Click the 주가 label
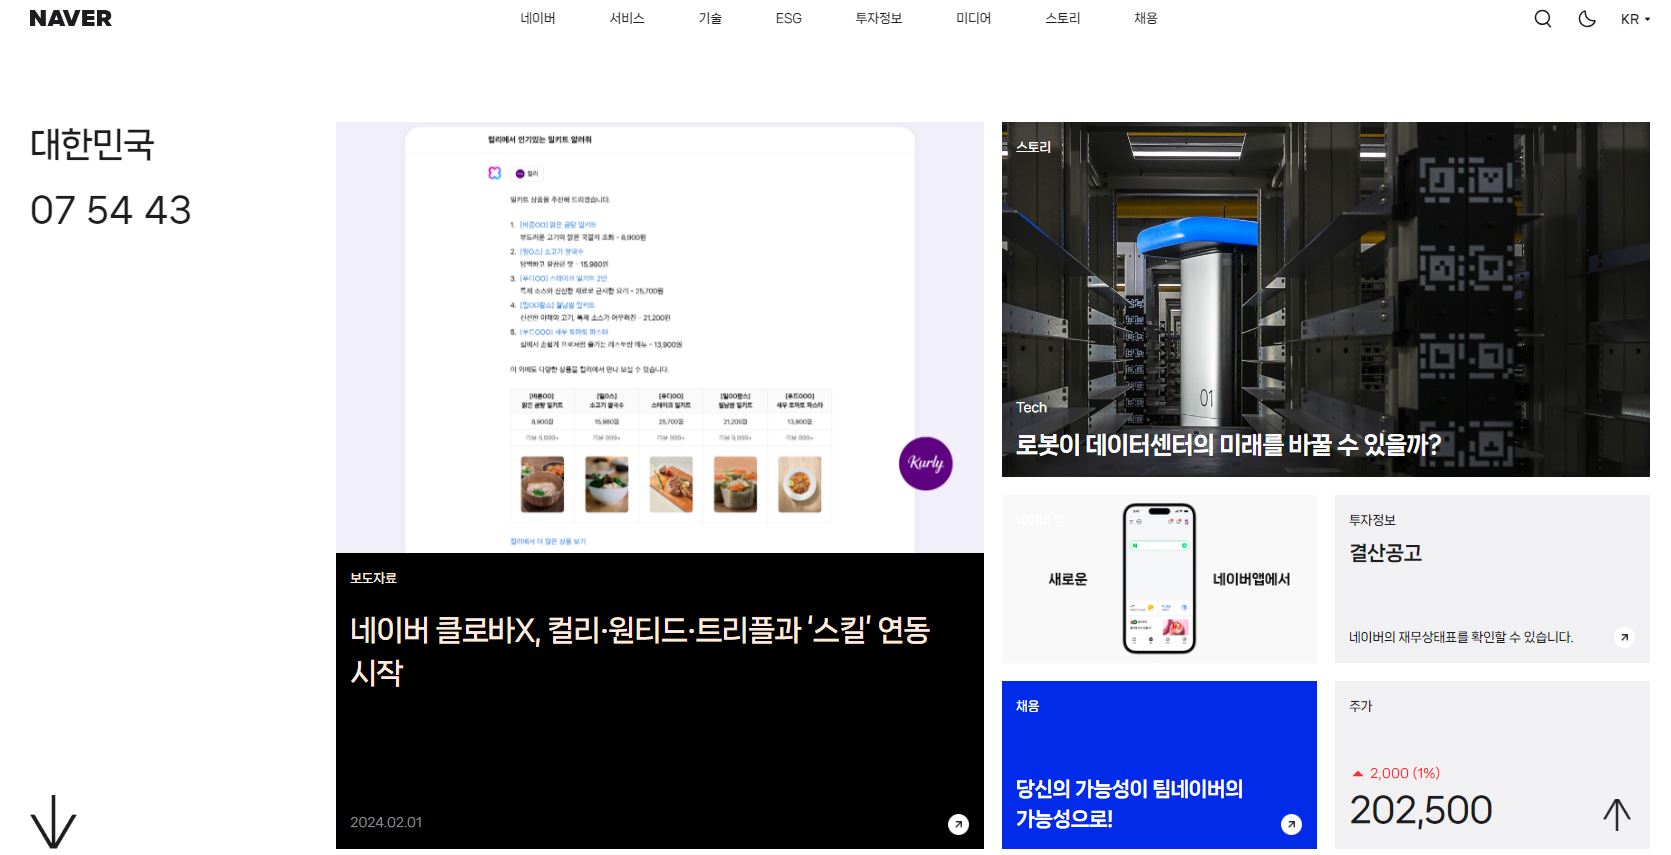 [x=1361, y=706]
